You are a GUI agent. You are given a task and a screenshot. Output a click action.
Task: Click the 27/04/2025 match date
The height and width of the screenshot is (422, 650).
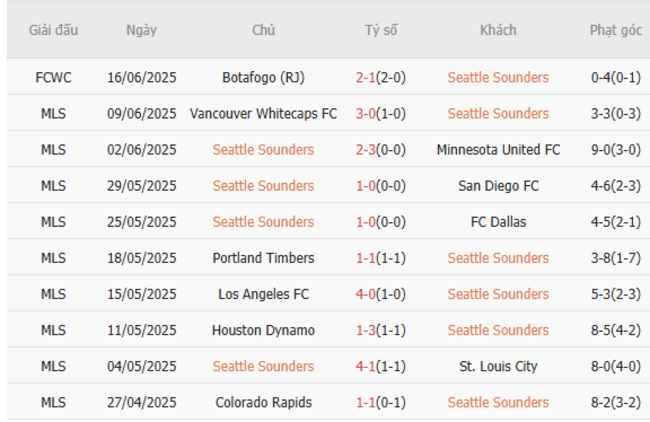[x=141, y=402]
